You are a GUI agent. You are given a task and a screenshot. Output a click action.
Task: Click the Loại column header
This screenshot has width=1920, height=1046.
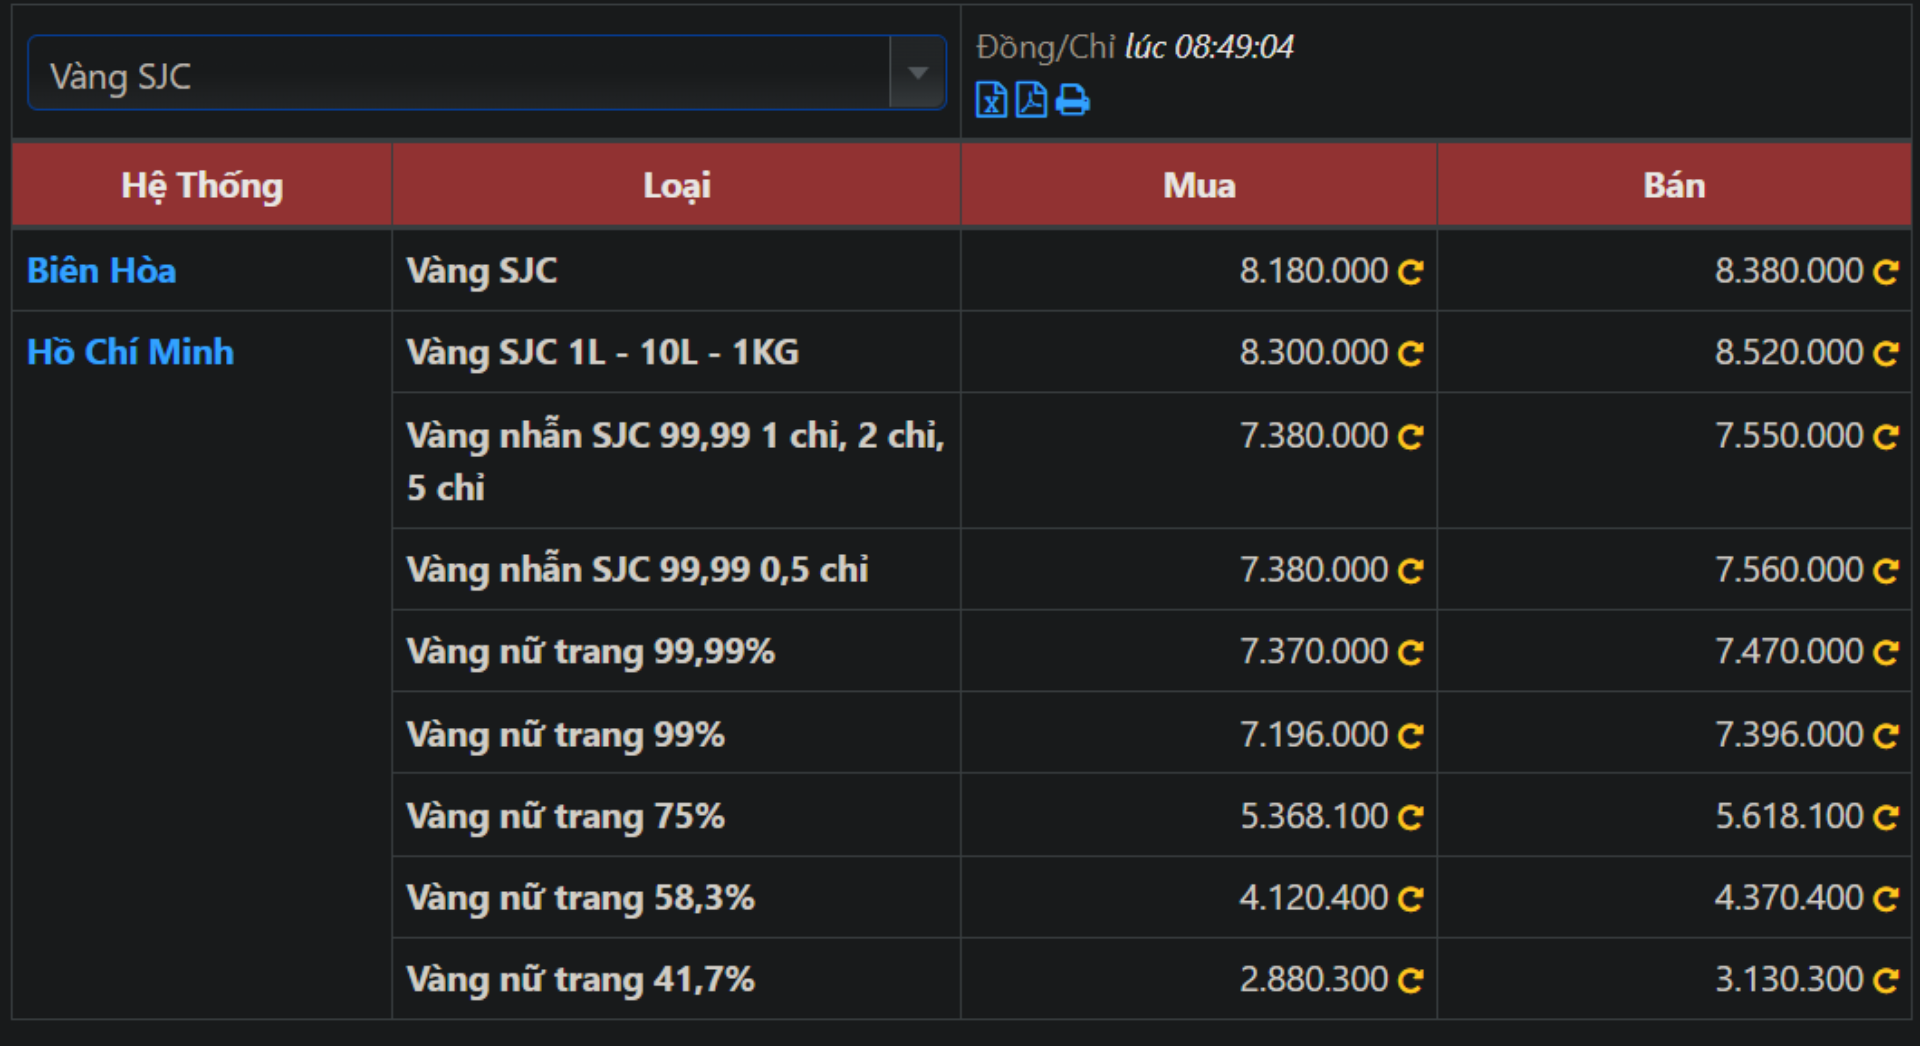point(677,185)
